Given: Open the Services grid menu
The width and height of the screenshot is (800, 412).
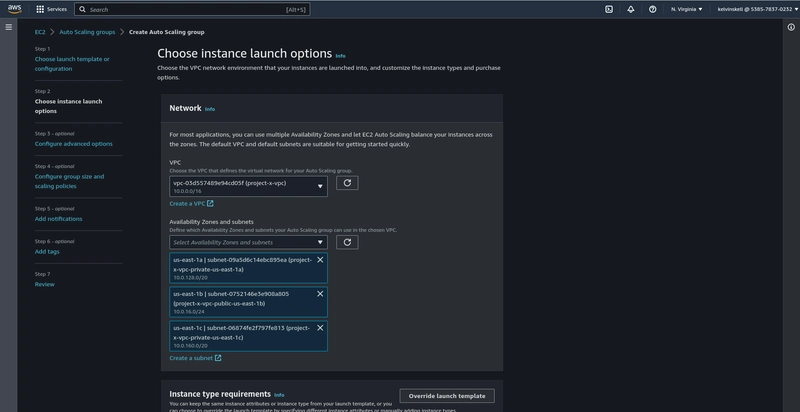Looking at the screenshot, I should (x=52, y=9).
